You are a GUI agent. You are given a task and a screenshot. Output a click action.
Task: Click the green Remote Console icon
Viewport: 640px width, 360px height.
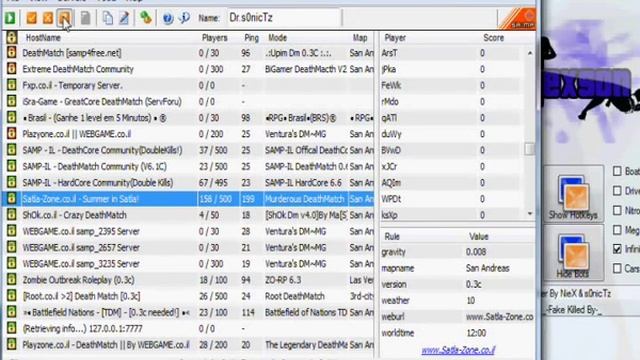click(146, 18)
